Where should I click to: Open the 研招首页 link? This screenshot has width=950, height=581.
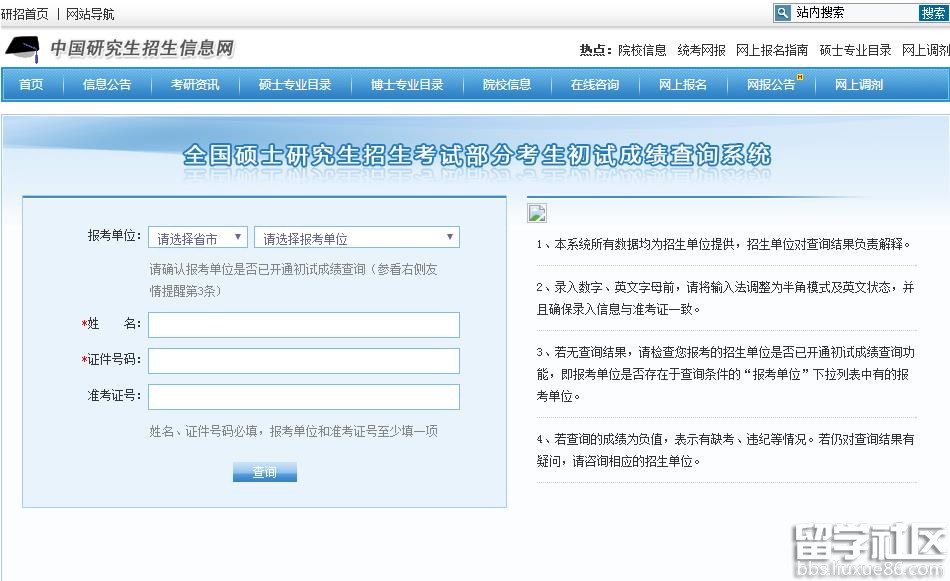[26, 12]
